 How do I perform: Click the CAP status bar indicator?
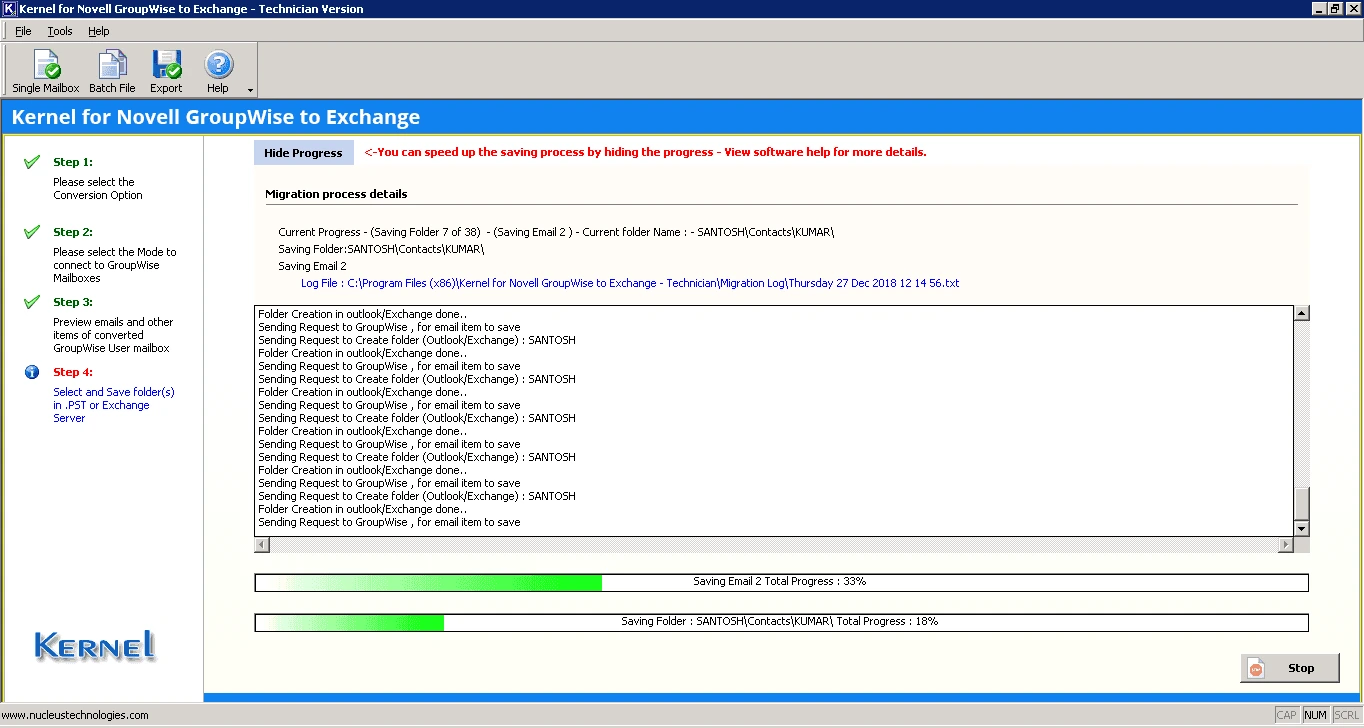(x=1287, y=715)
